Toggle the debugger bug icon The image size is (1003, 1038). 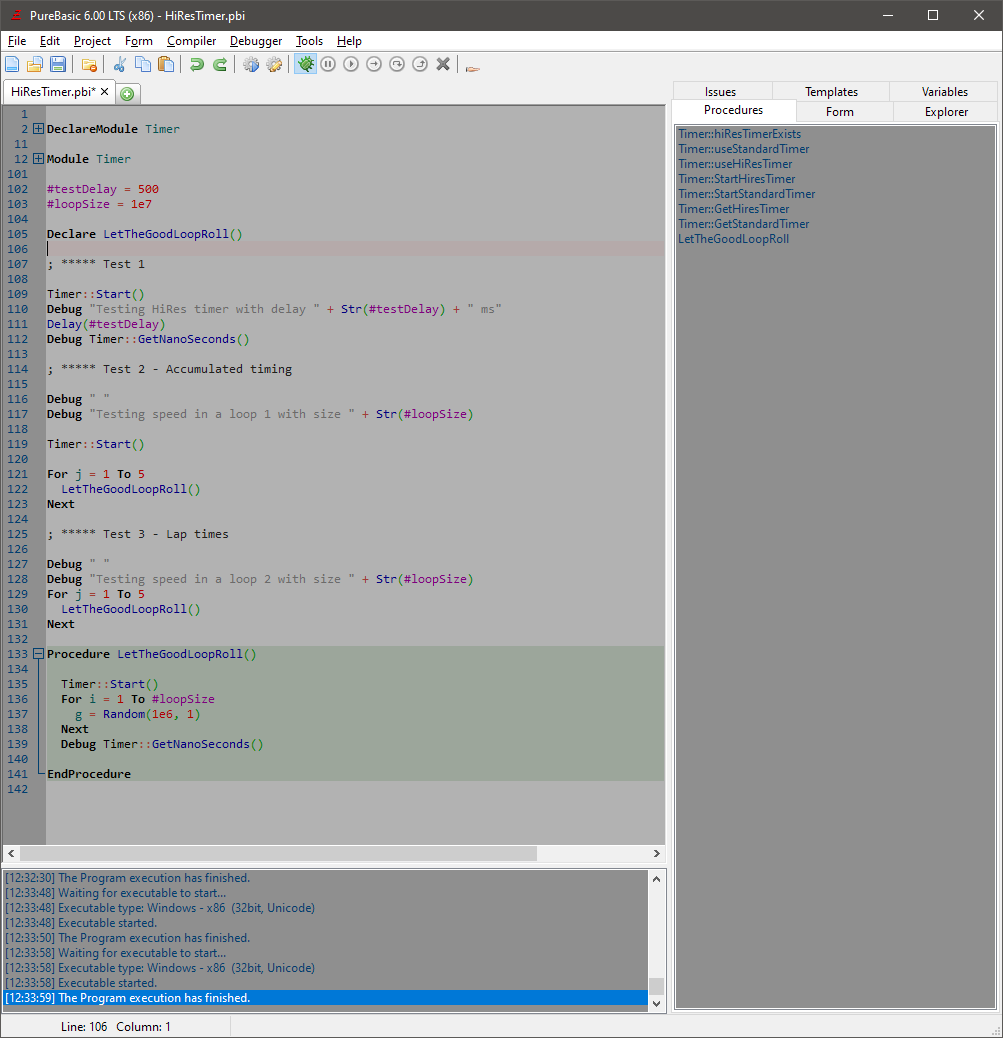tap(305, 64)
